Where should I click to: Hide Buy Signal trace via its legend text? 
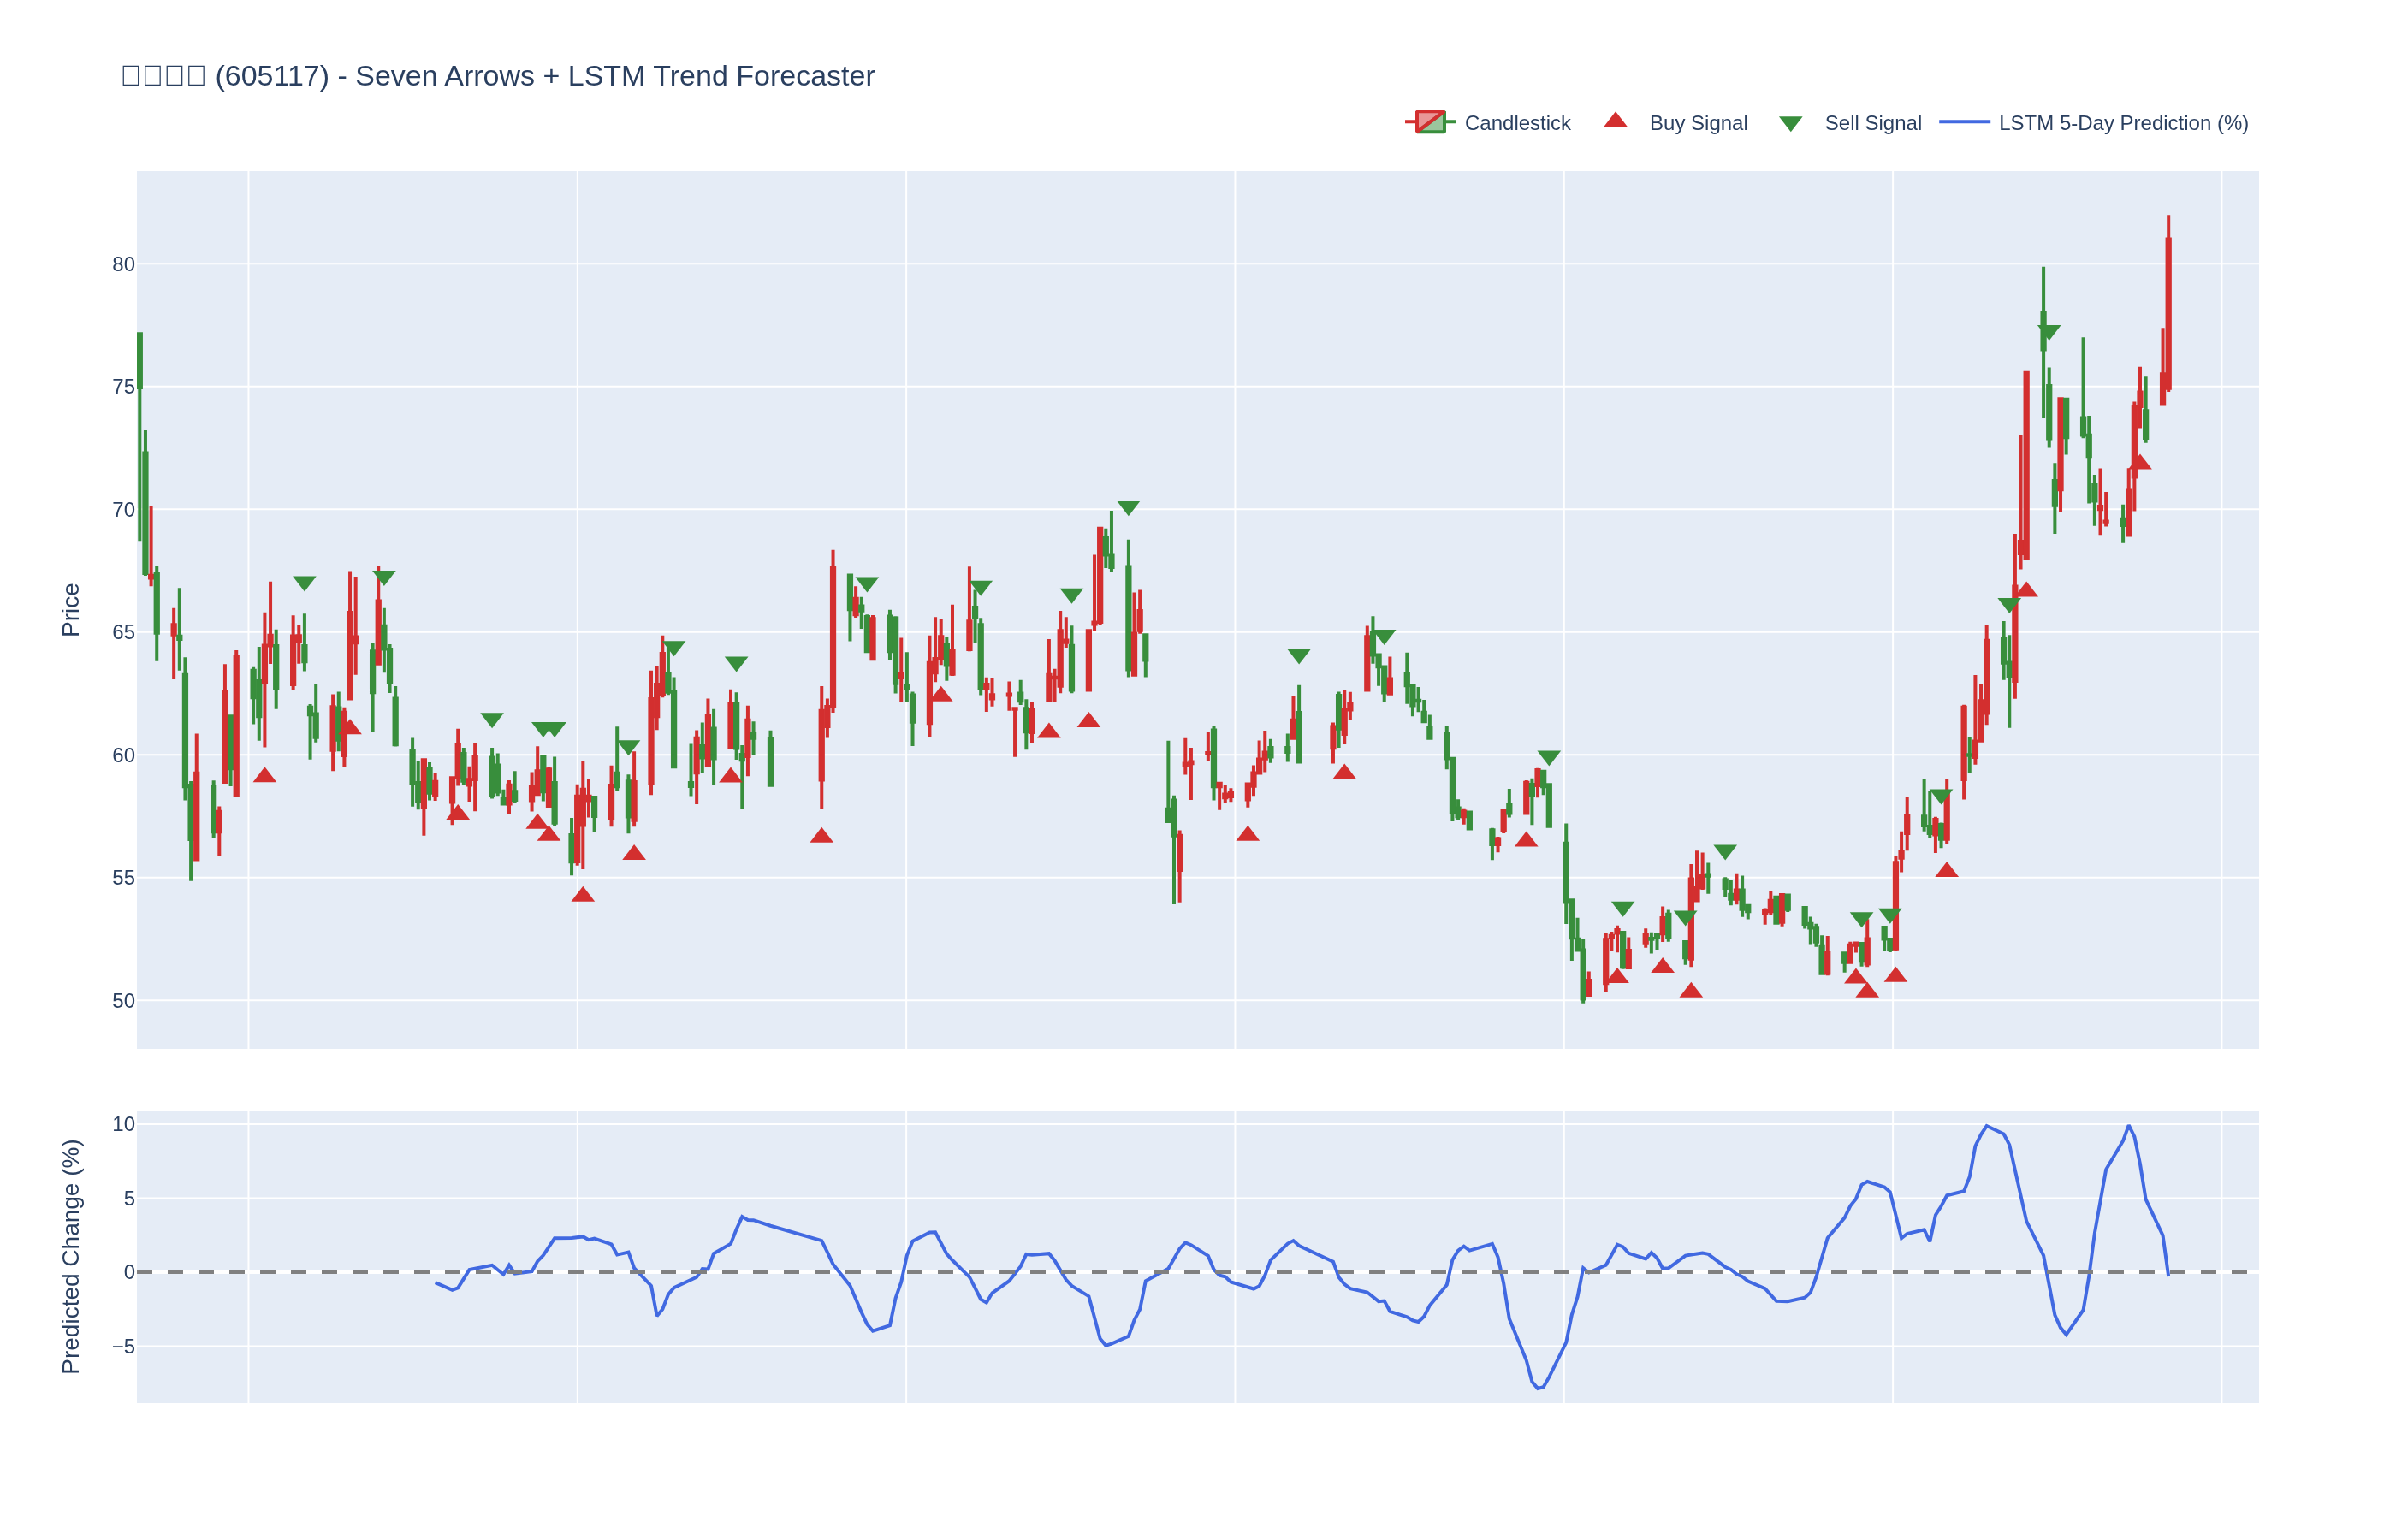1697,123
